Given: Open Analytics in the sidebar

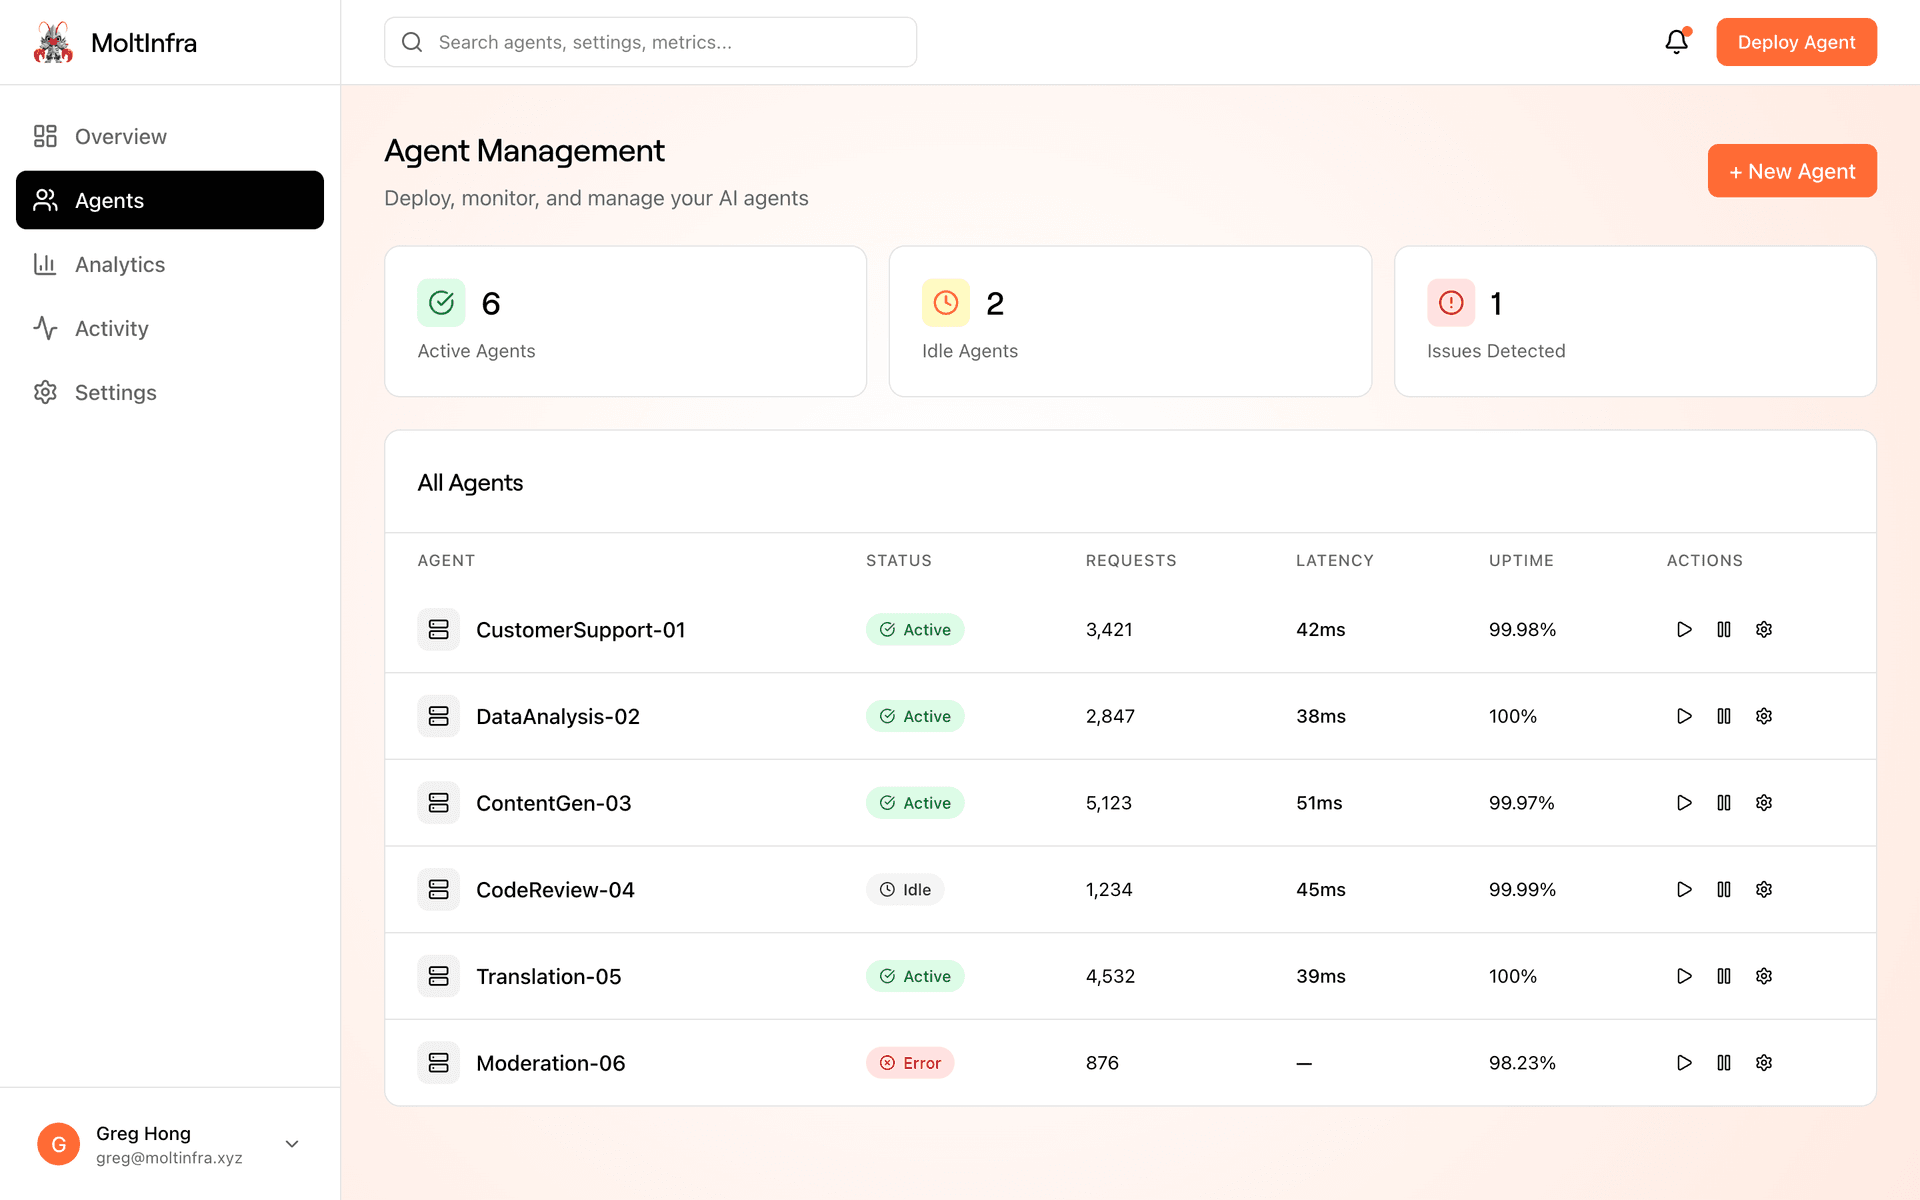Looking at the screenshot, I should 170,264.
